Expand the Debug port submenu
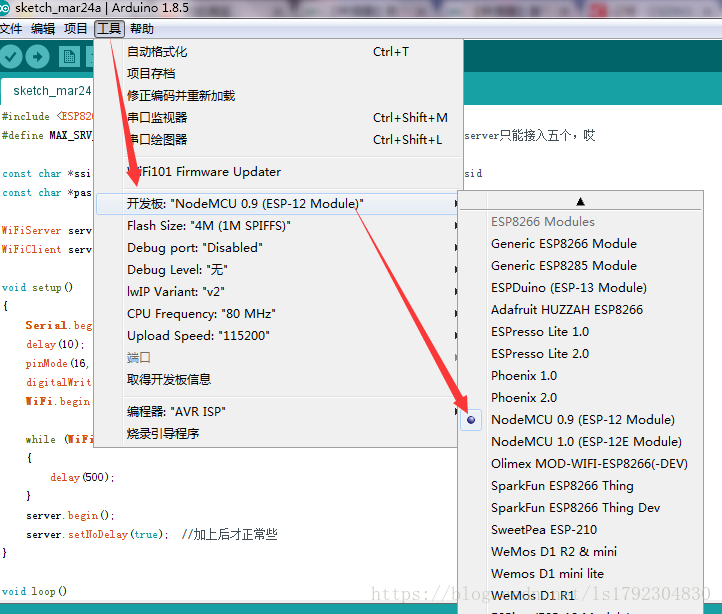The width and height of the screenshot is (722, 614). (x=277, y=248)
